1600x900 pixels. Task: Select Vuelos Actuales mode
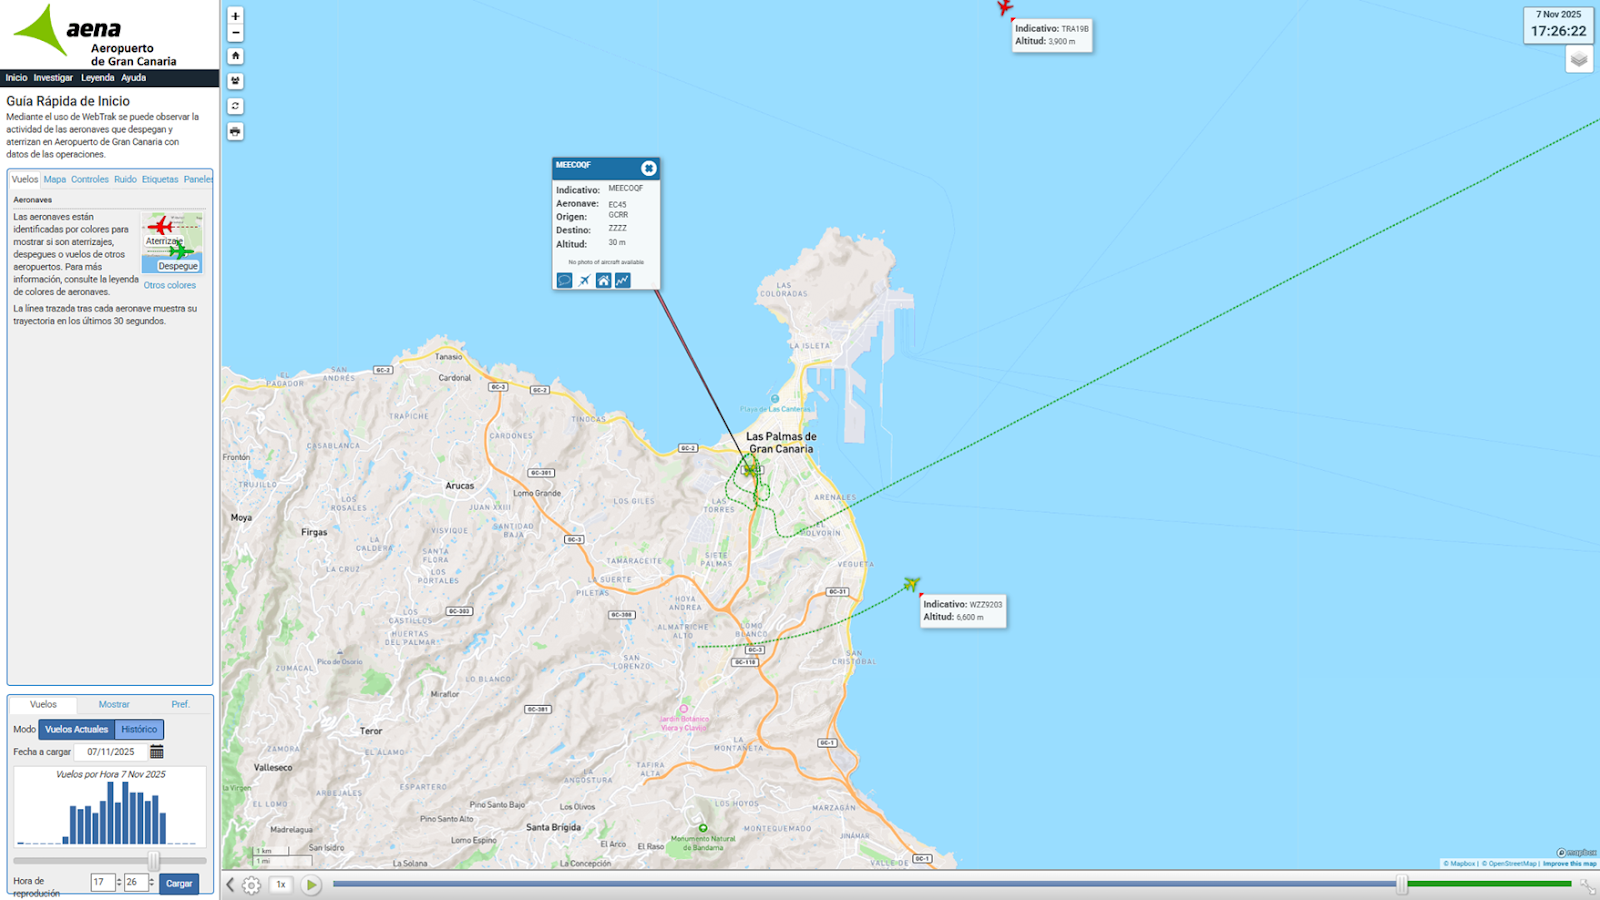[x=77, y=730]
